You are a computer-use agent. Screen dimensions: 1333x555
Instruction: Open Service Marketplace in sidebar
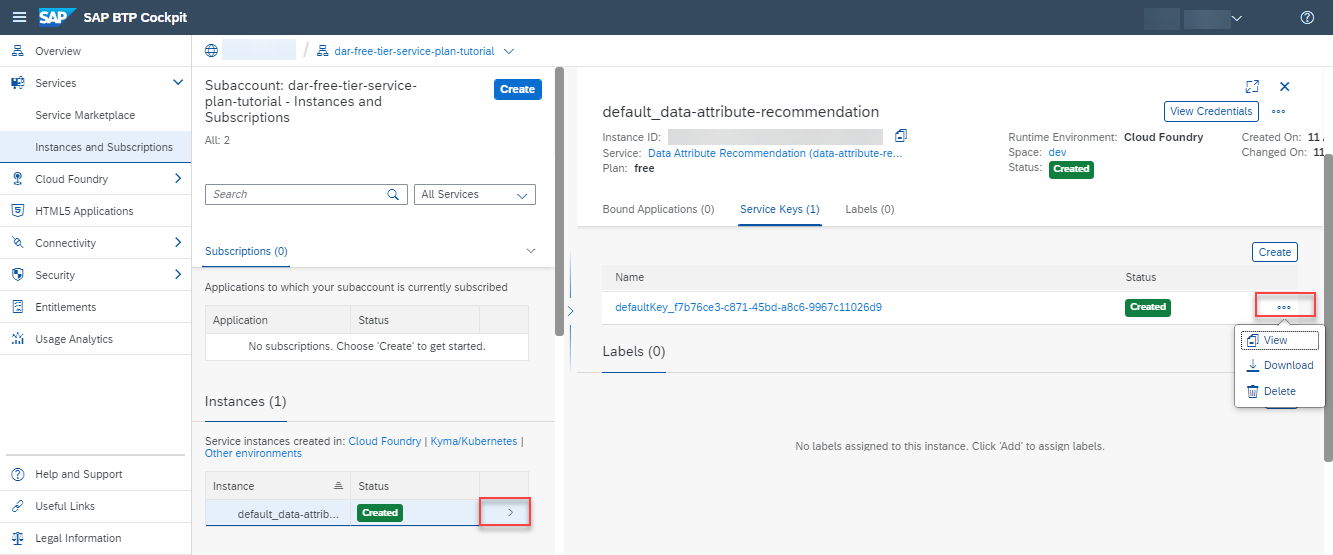(85, 115)
